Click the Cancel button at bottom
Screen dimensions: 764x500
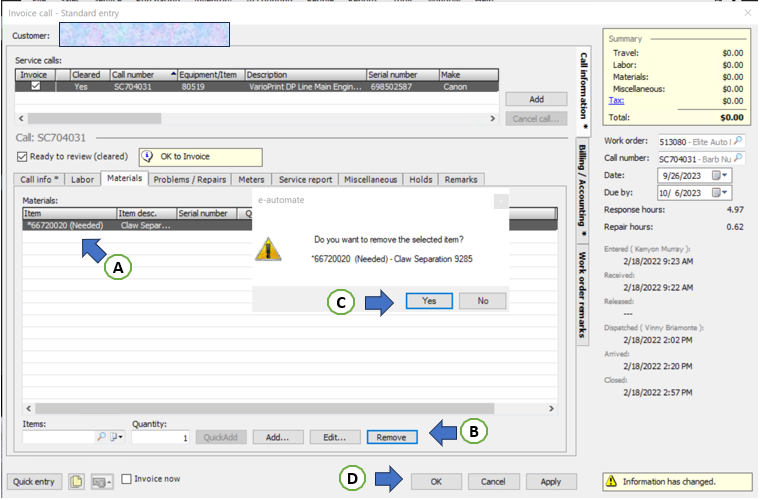point(493,481)
